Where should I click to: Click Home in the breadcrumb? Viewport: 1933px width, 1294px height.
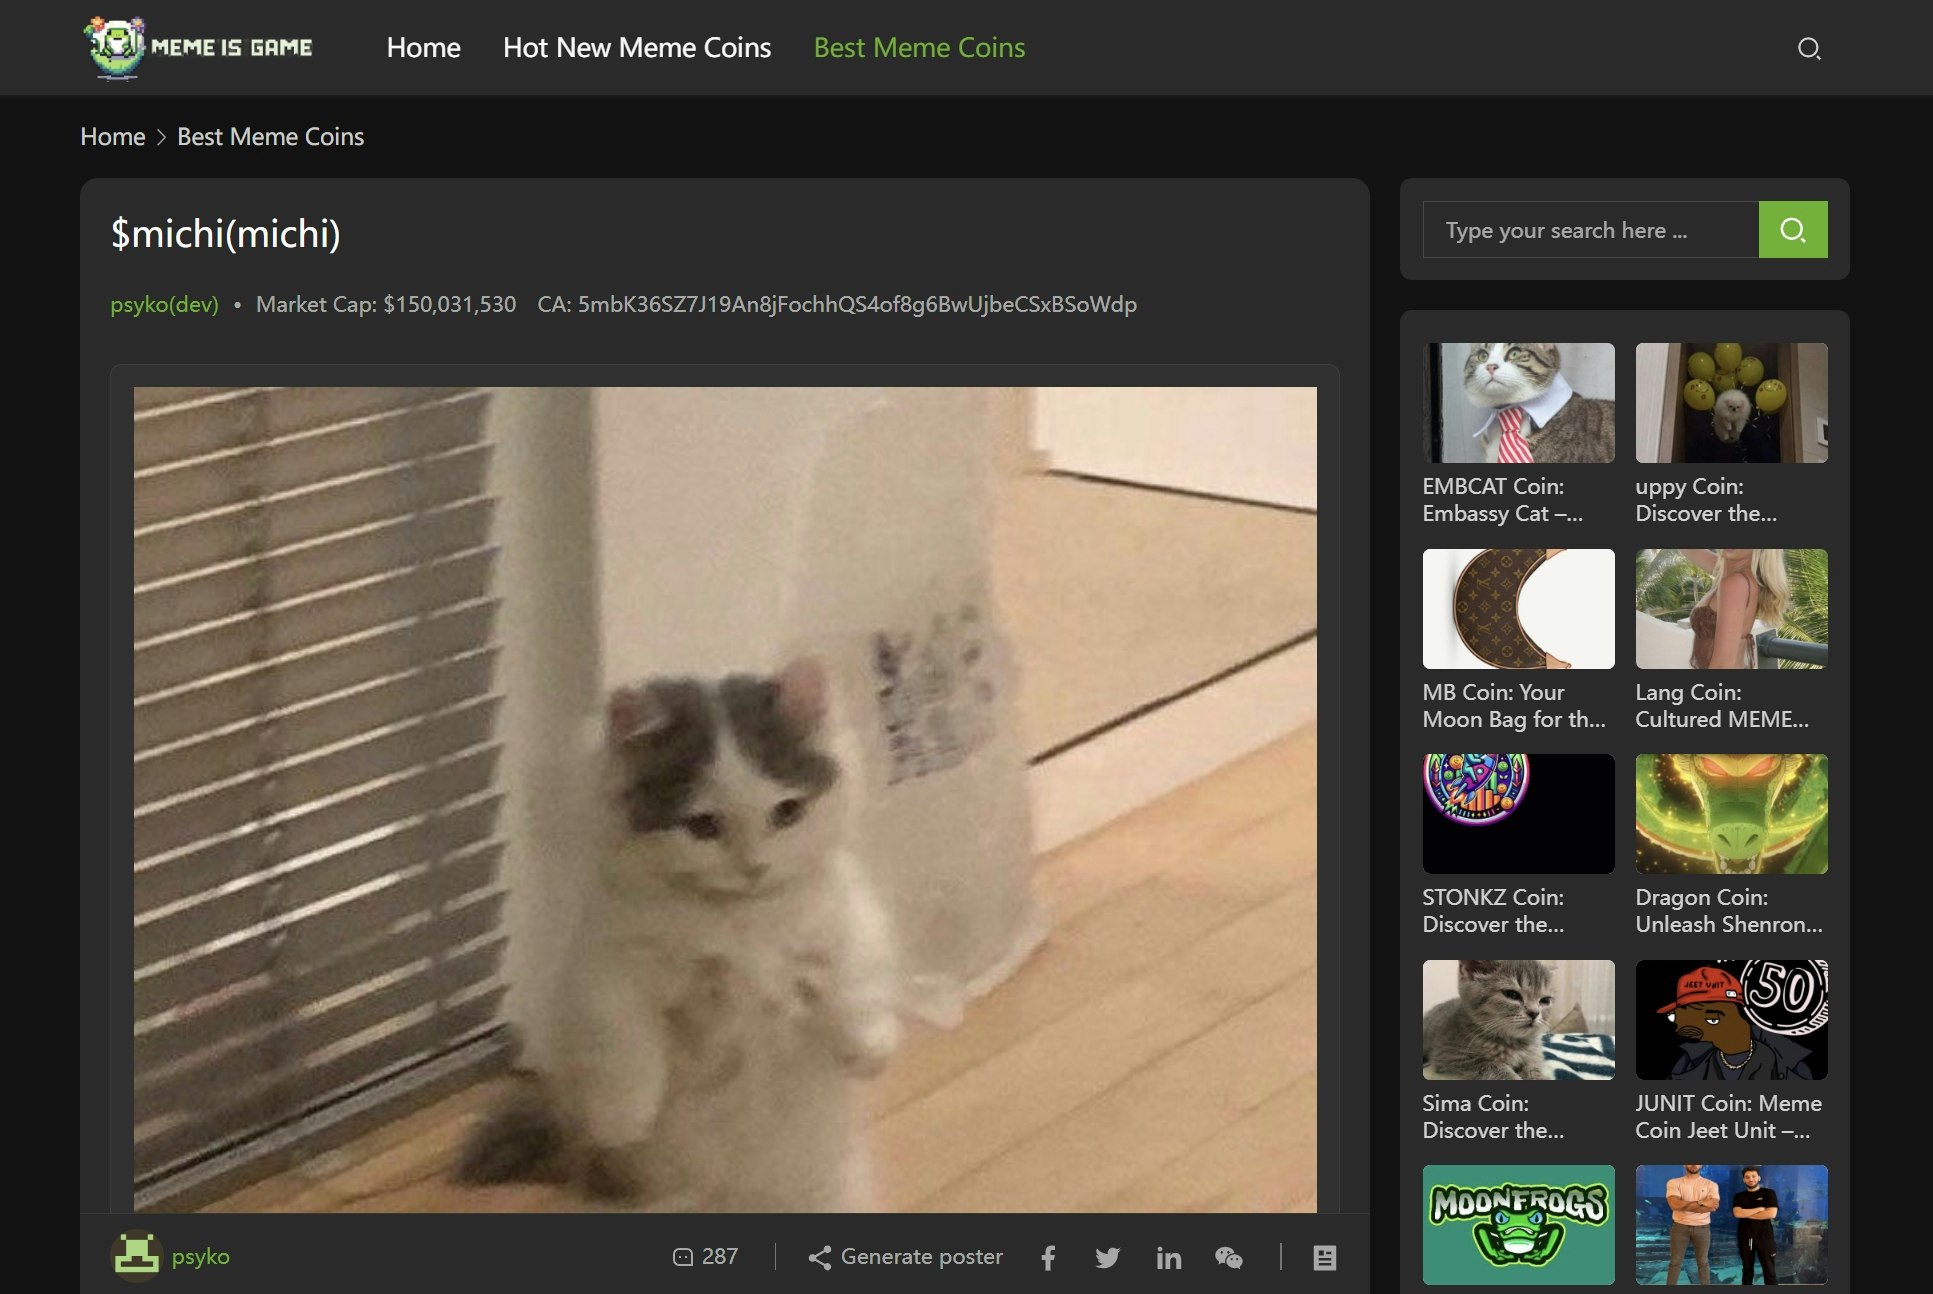112,137
